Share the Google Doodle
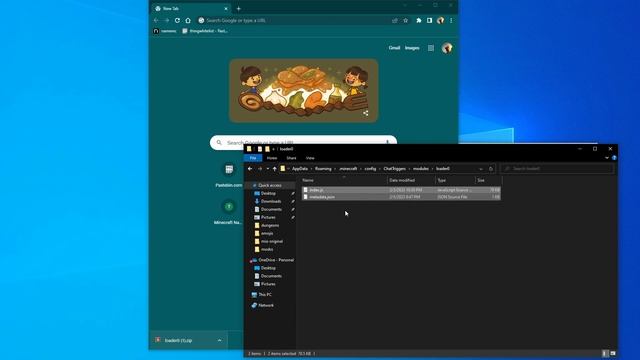The width and height of the screenshot is (640, 360). tap(366, 113)
